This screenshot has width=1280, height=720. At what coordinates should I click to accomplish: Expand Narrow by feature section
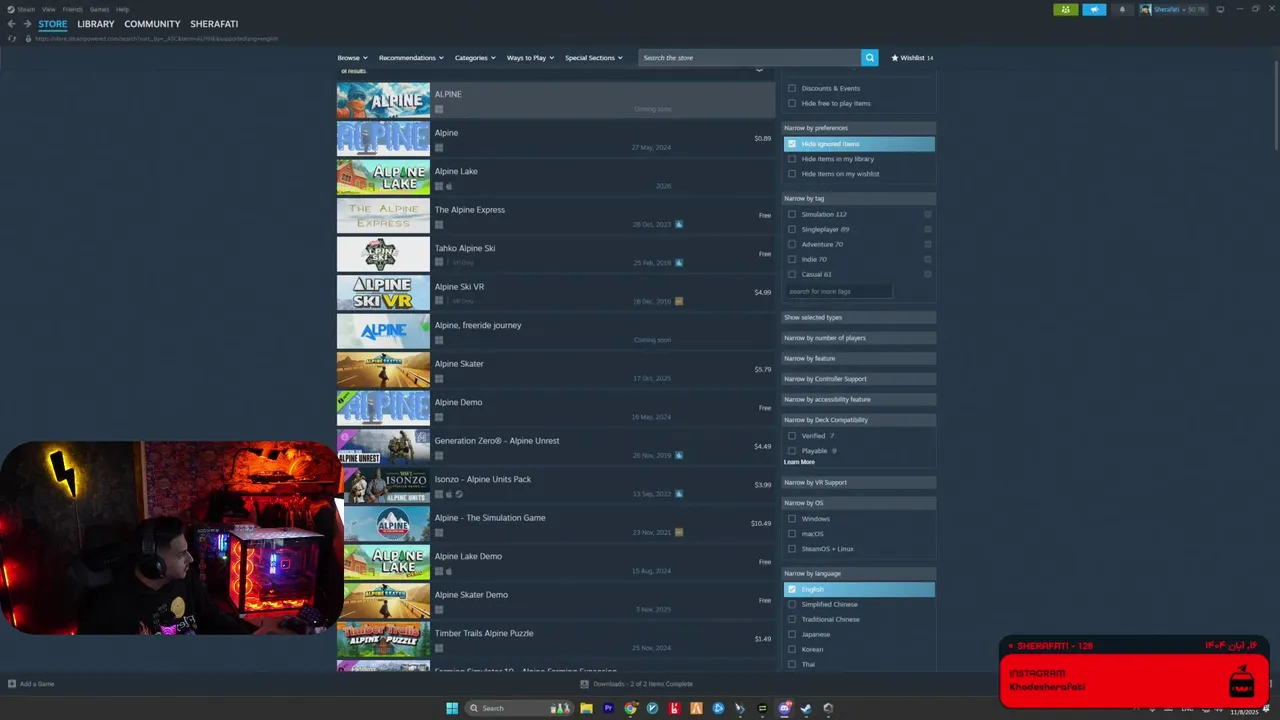pyautogui.click(x=859, y=358)
